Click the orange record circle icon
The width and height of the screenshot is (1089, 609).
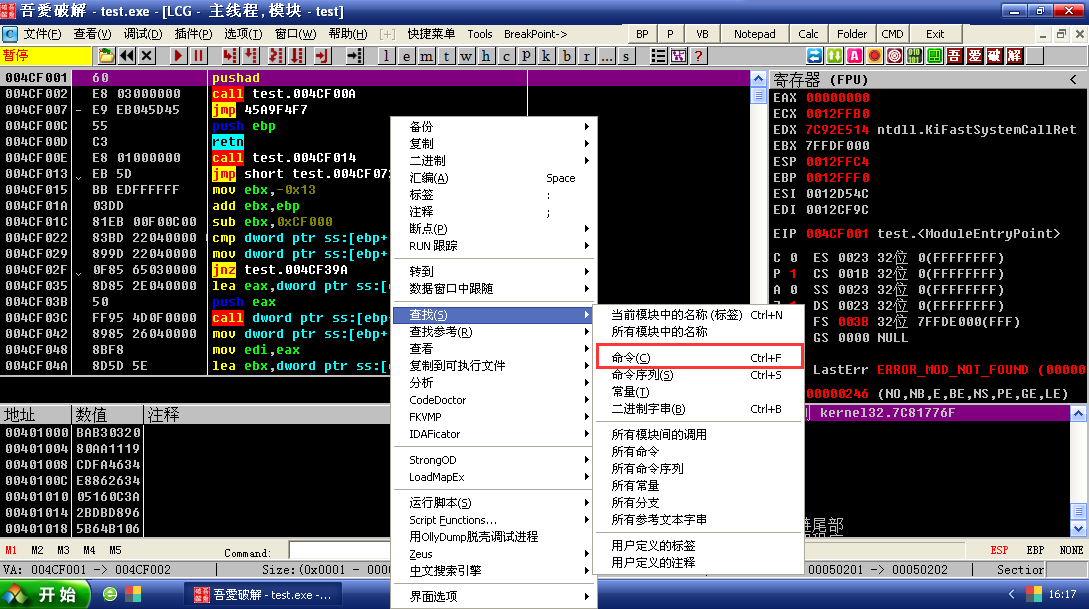[x=874, y=56]
